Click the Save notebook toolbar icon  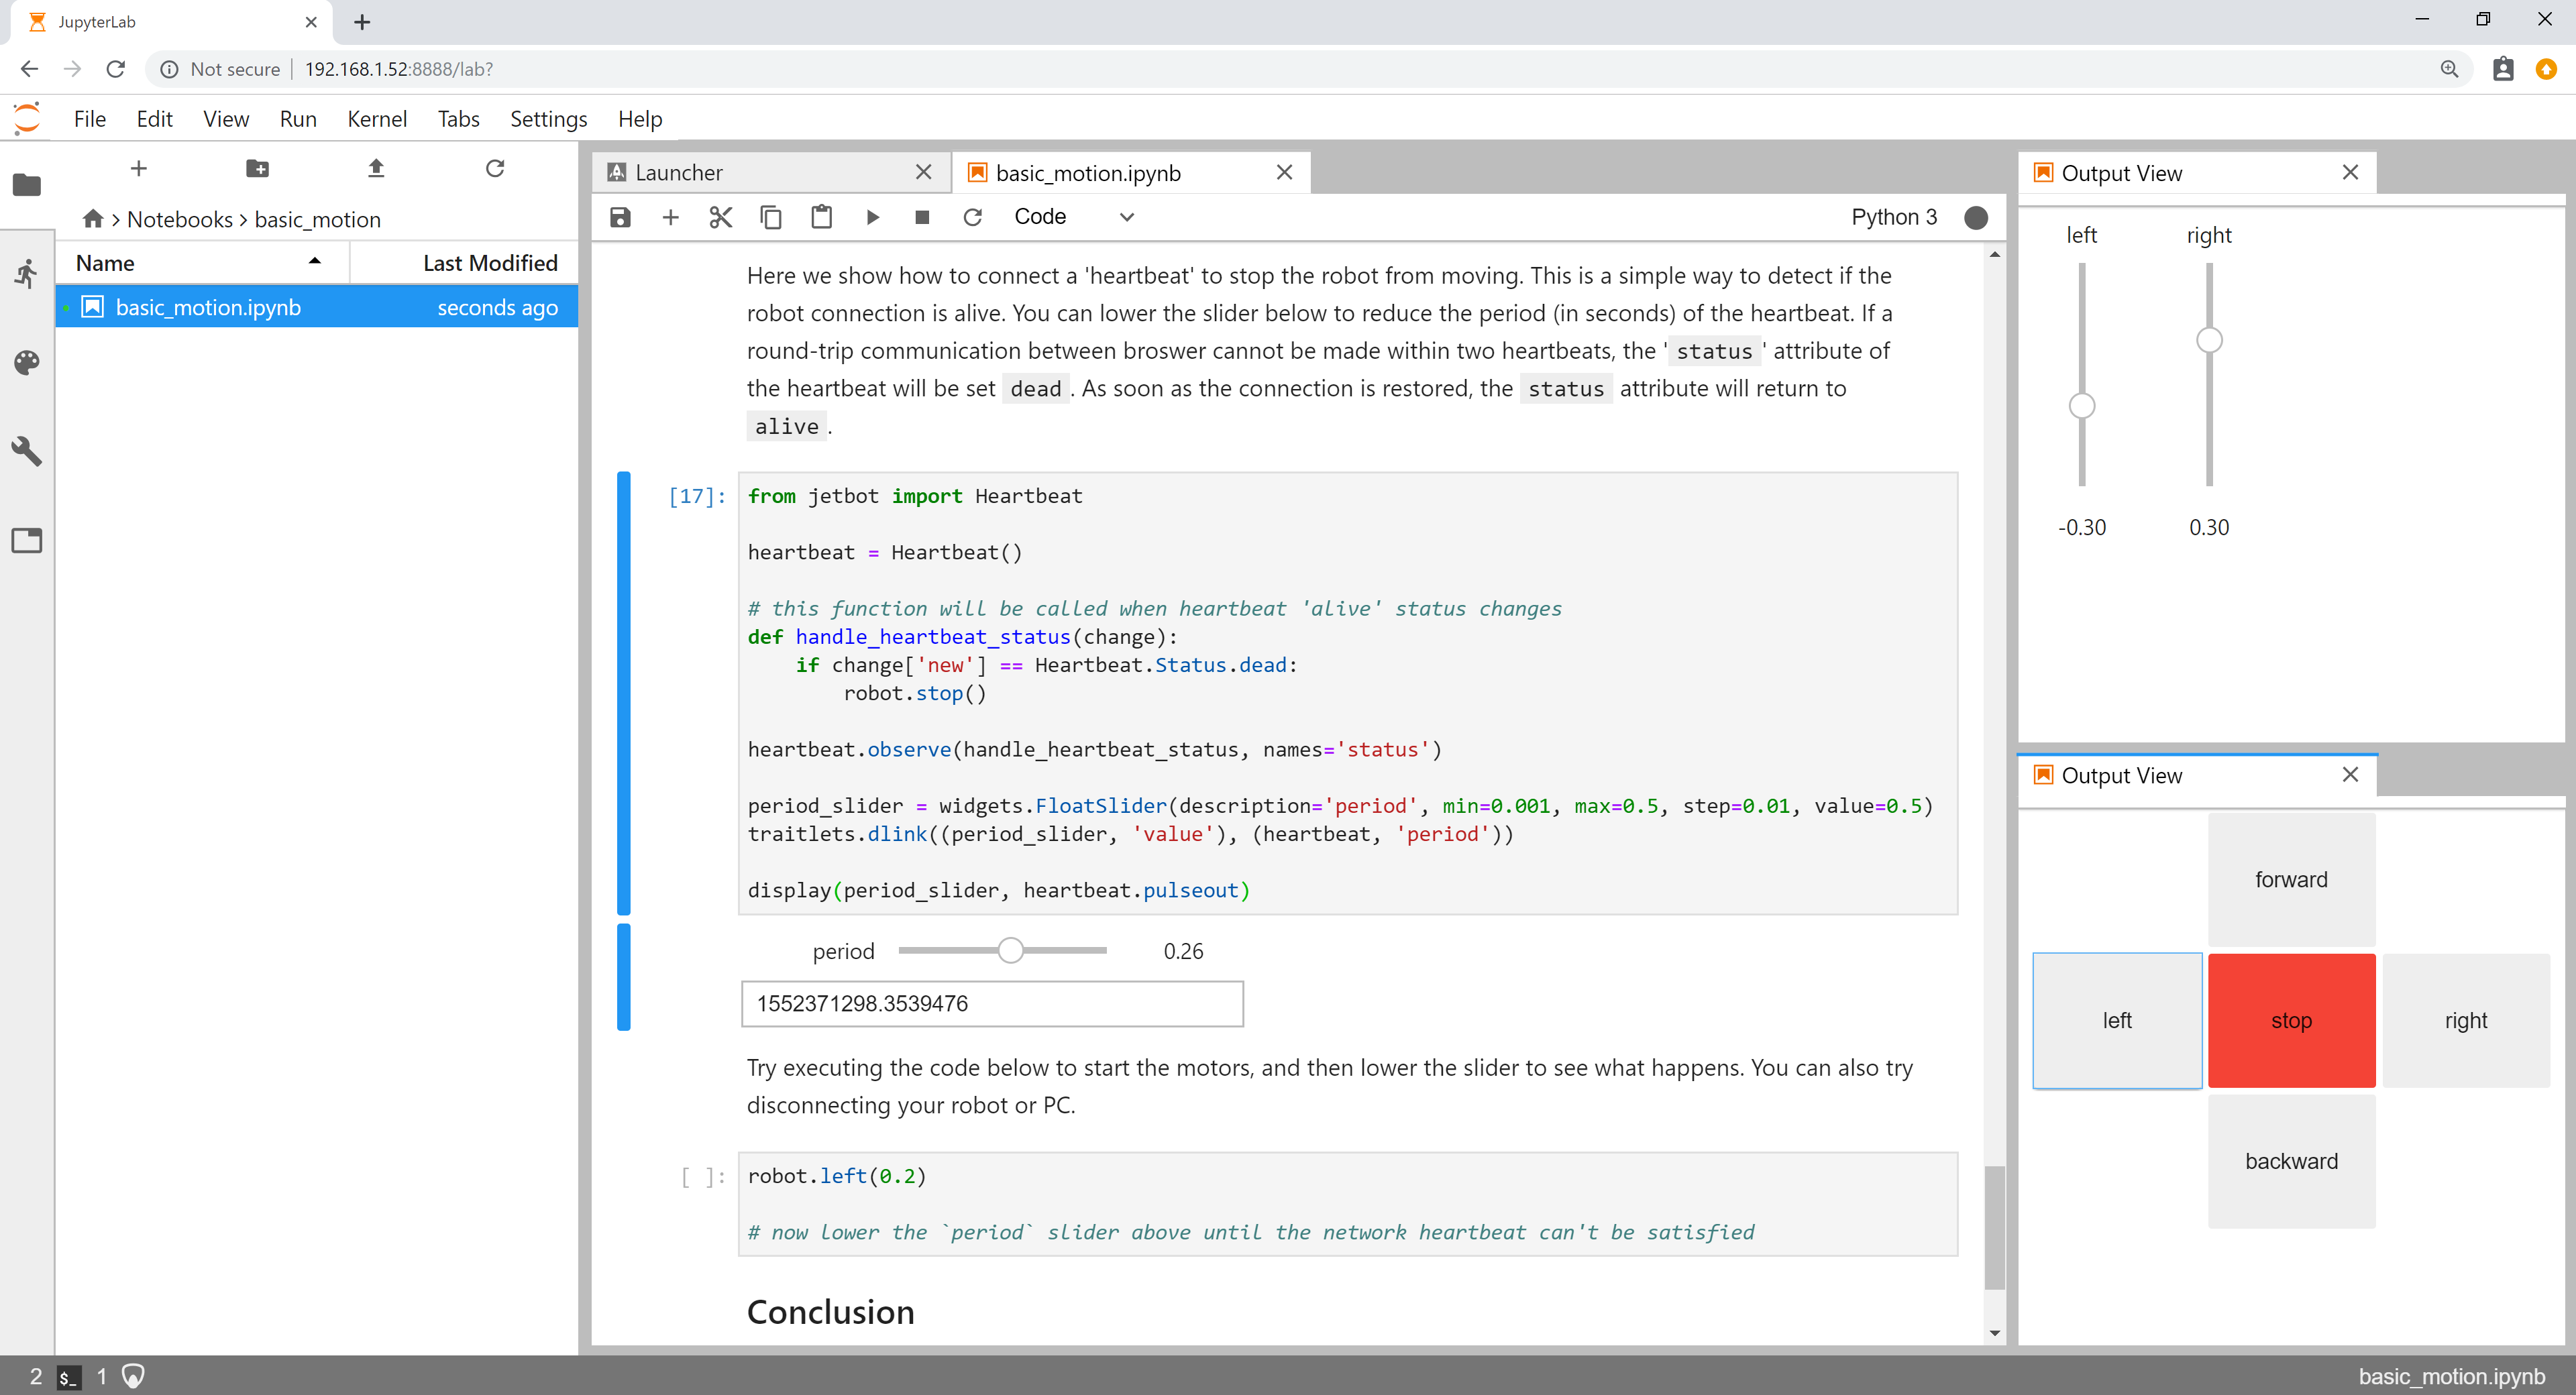tap(620, 217)
